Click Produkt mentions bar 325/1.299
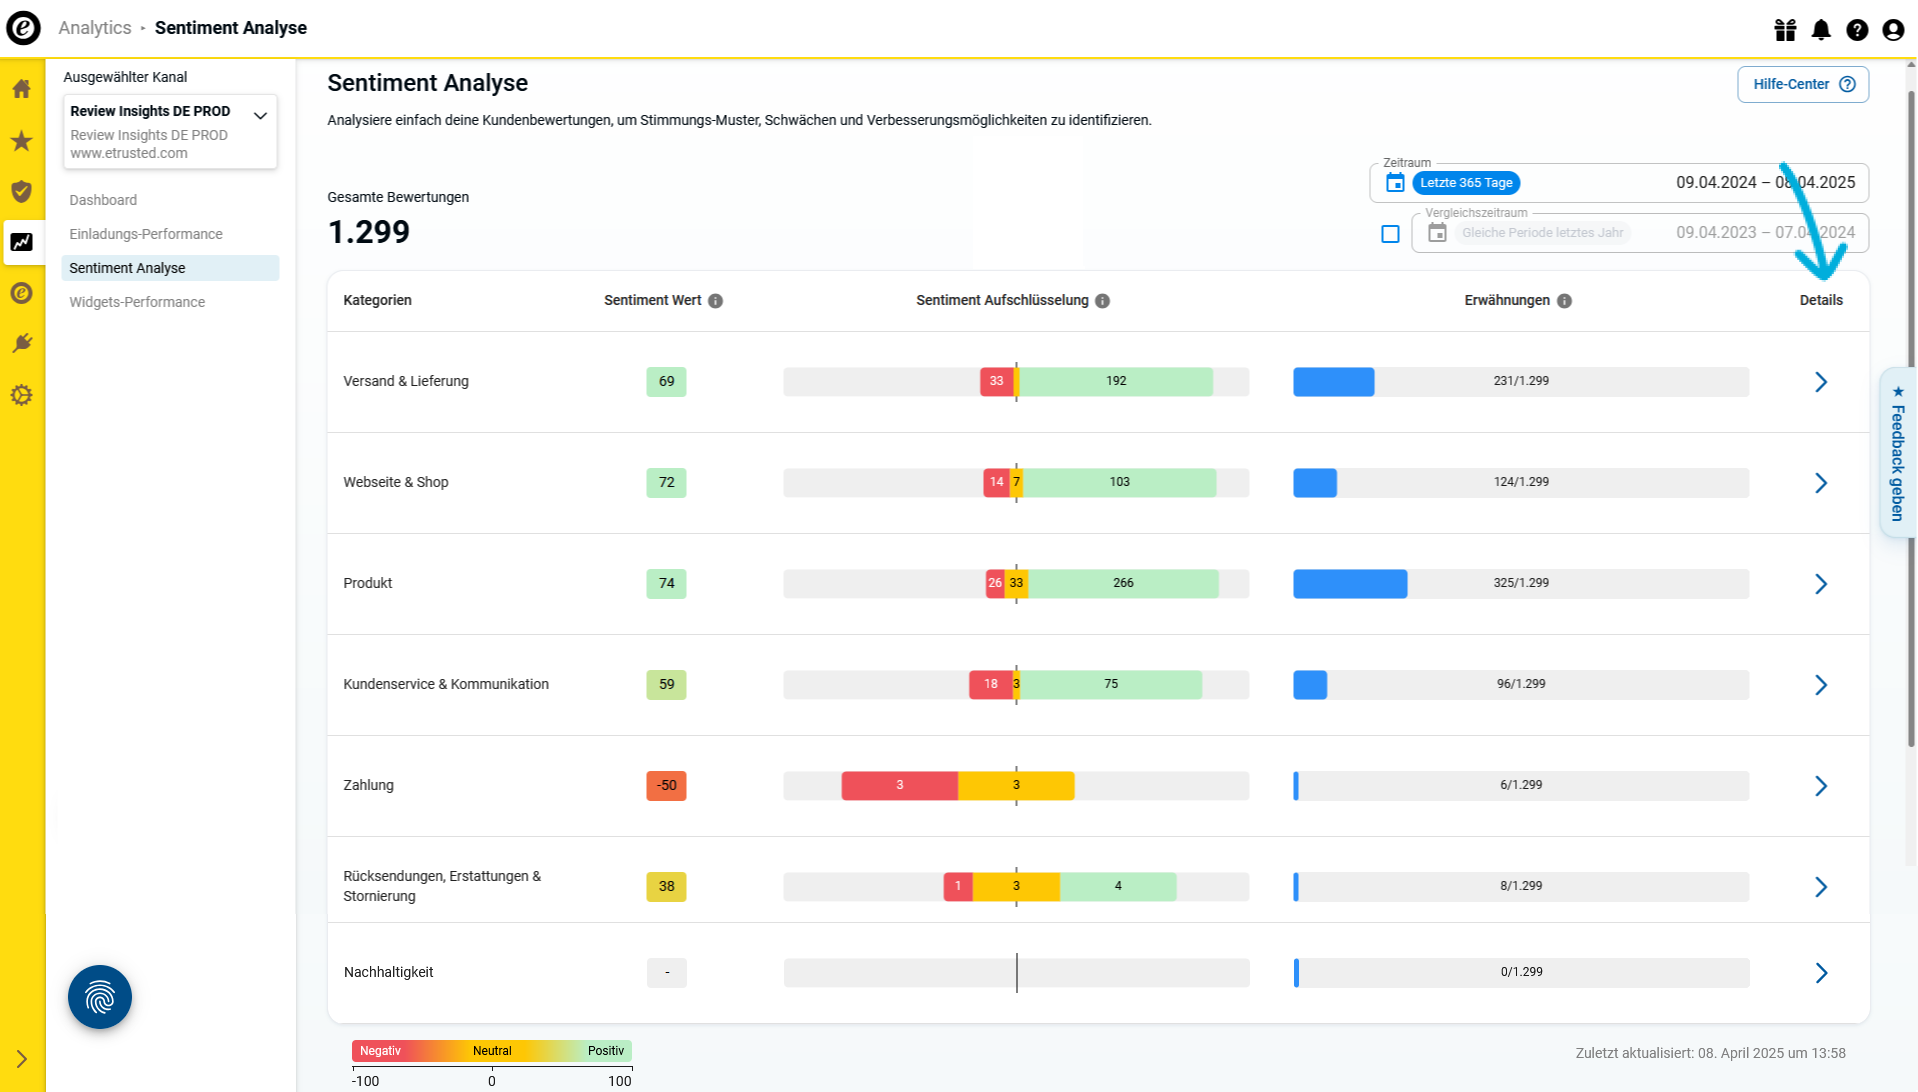Screen dimensions: 1918x1092 click(x=1521, y=583)
